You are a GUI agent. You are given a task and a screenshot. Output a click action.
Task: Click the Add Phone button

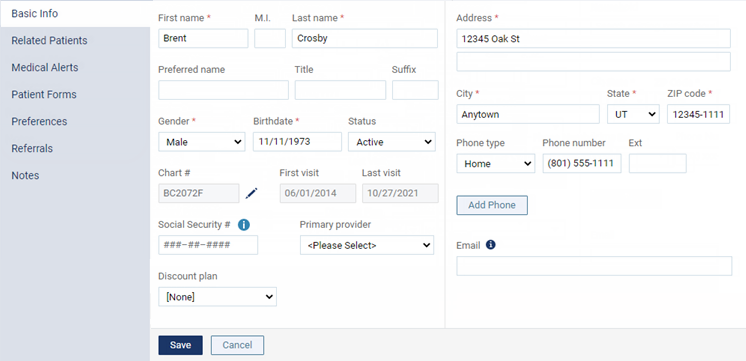point(492,205)
